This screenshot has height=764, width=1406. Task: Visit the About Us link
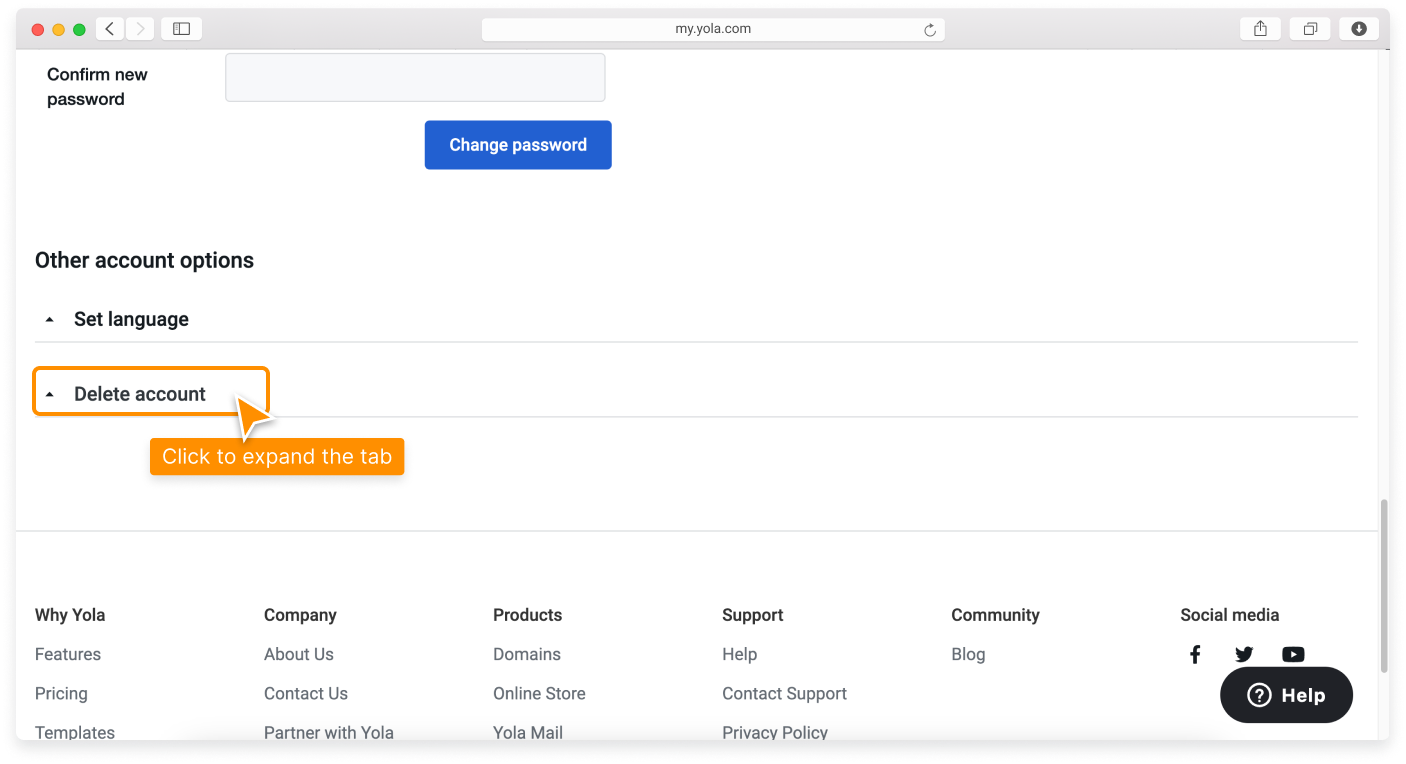tap(299, 654)
